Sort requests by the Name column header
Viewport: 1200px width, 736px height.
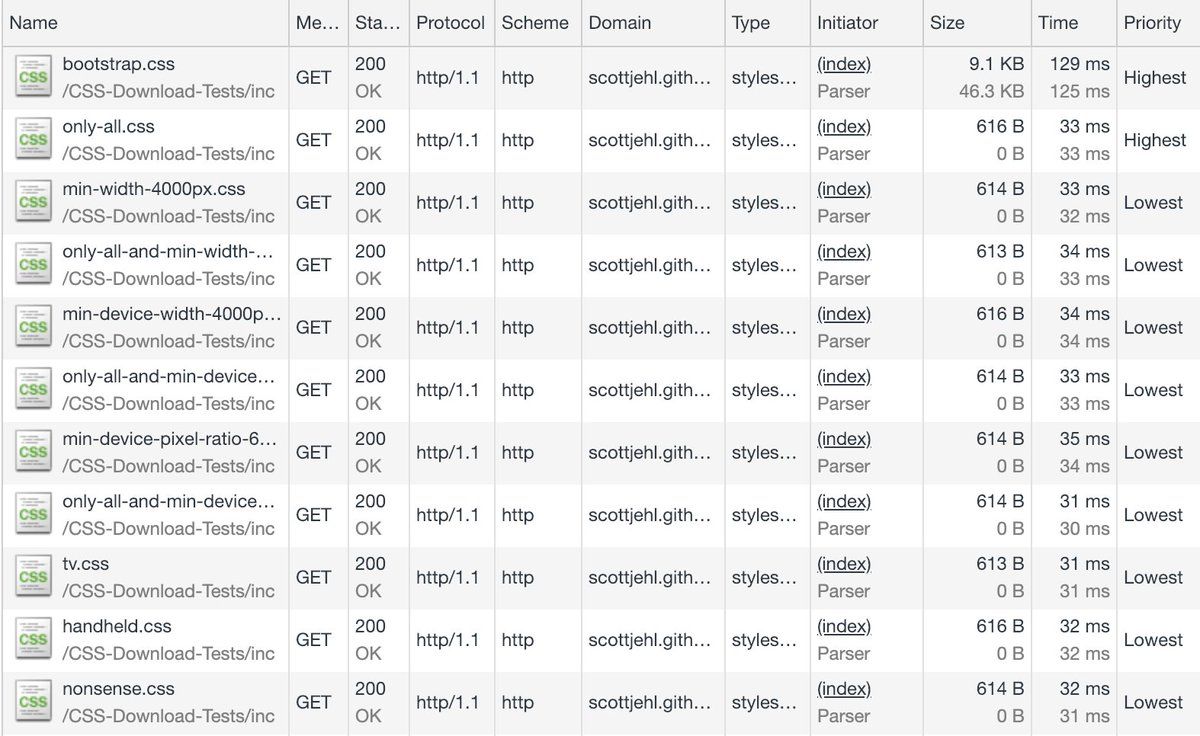[34, 23]
